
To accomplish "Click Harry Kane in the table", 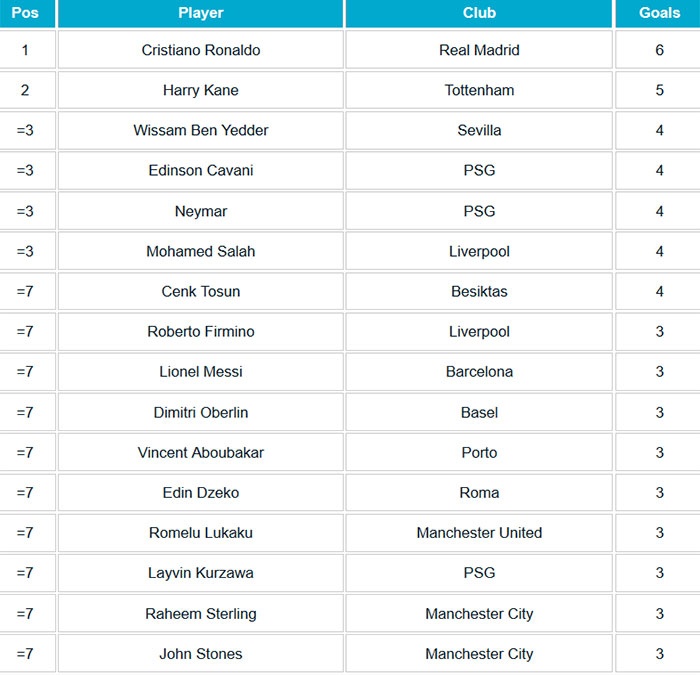I will click(201, 90).
